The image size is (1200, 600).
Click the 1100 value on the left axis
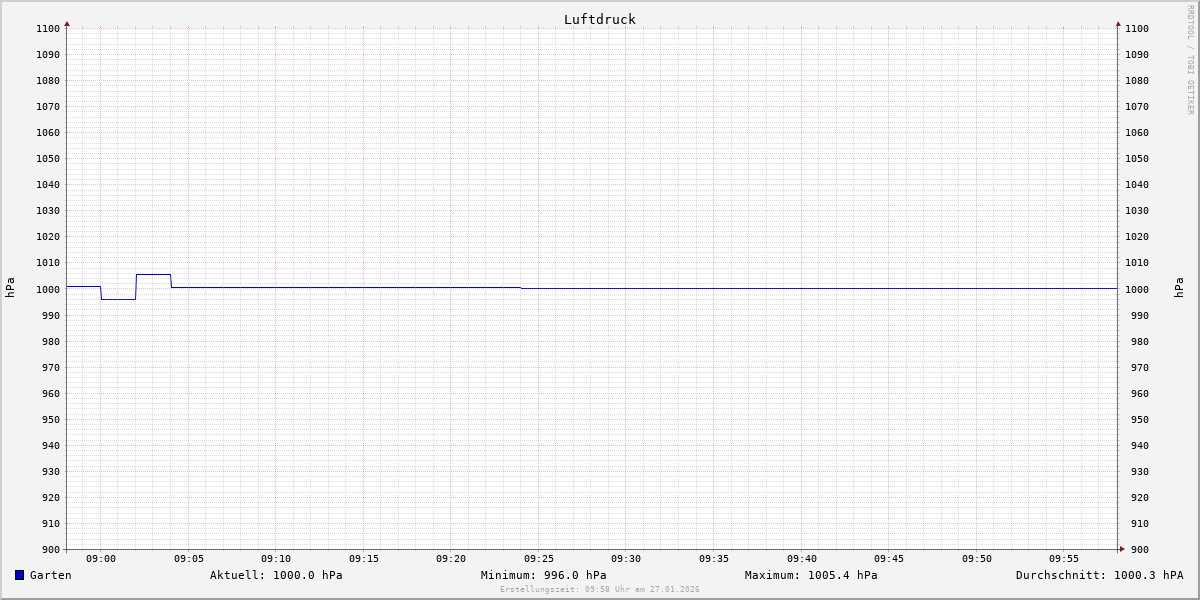coord(48,29)
